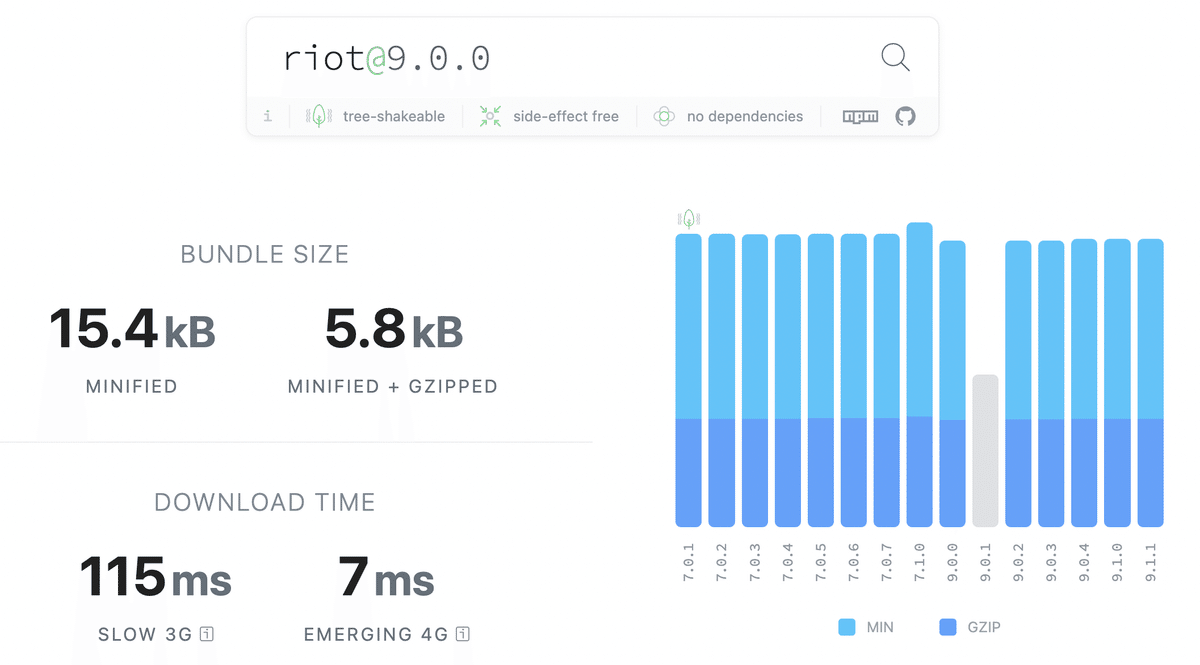Select the 7.0.4 version bar
1200x665 pixels.
click(x=788, y=380)
